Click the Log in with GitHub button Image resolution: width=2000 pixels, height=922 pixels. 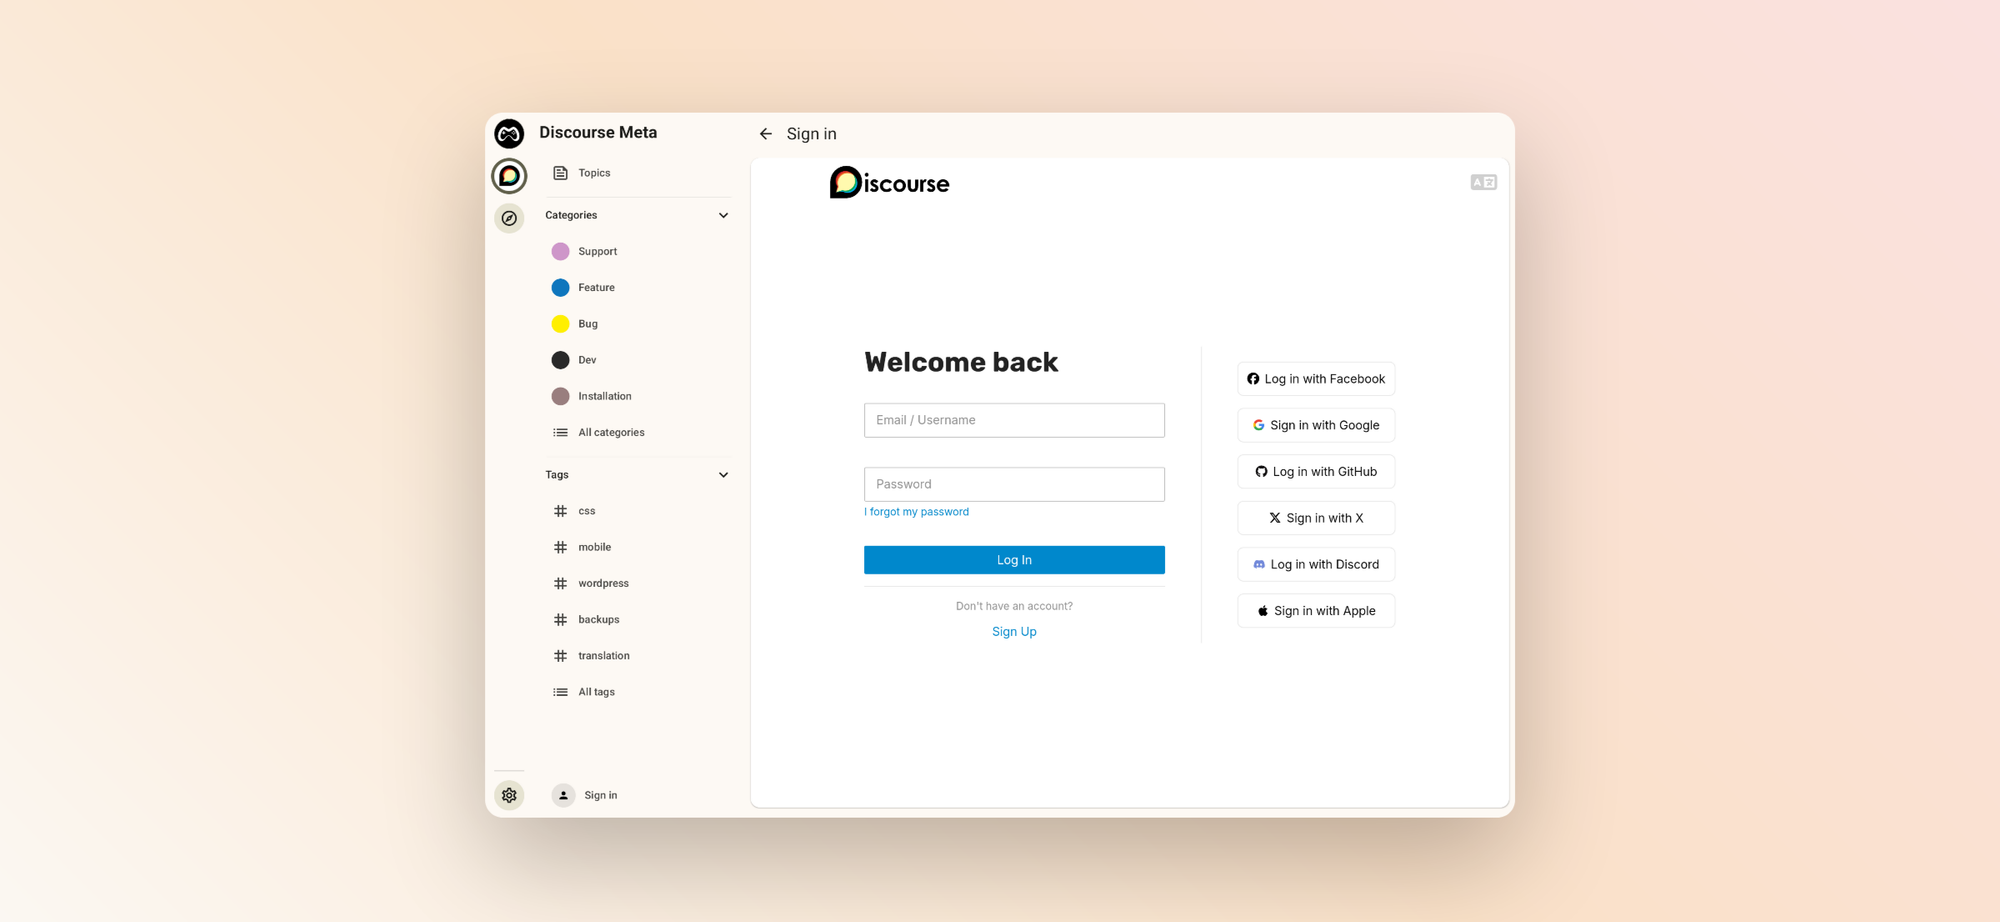1315,471
